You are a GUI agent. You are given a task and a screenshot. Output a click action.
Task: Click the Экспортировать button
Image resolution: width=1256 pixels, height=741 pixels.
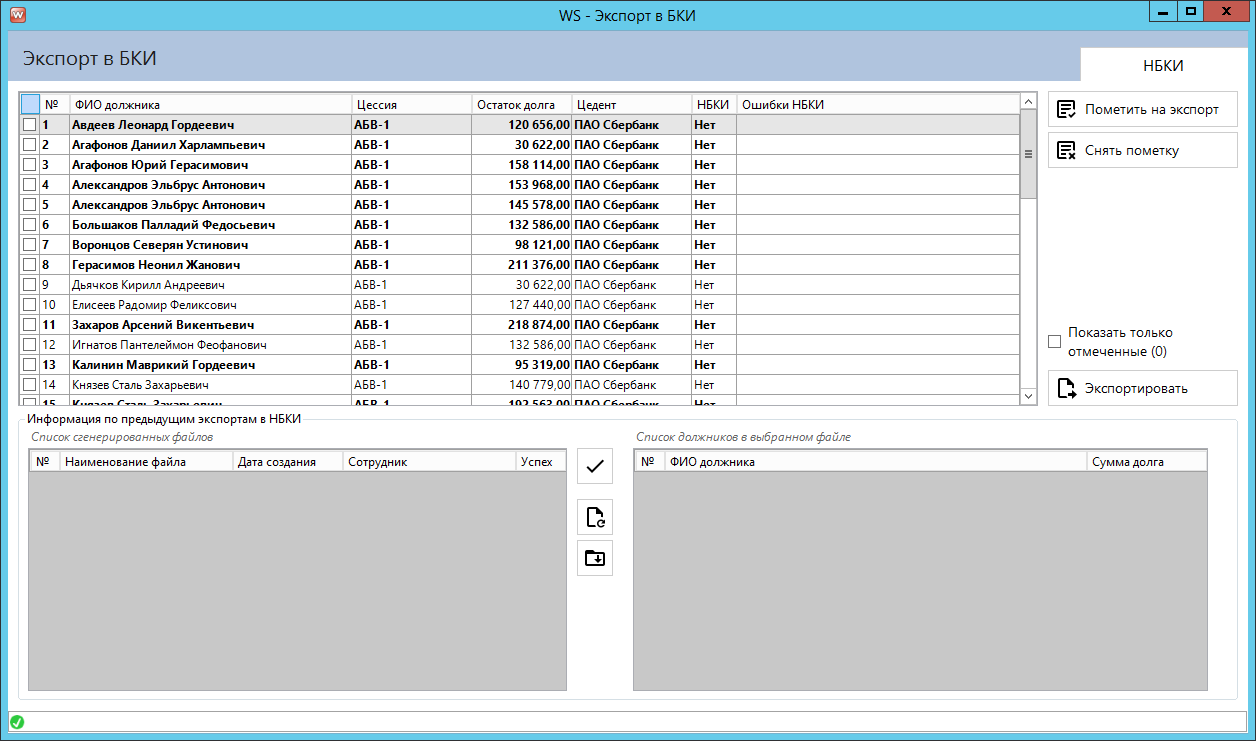pyautogui.click(x=1142, y=388)
